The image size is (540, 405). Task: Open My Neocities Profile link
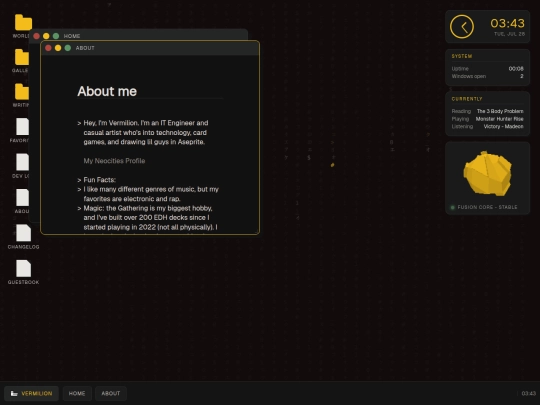coord(114,161)
